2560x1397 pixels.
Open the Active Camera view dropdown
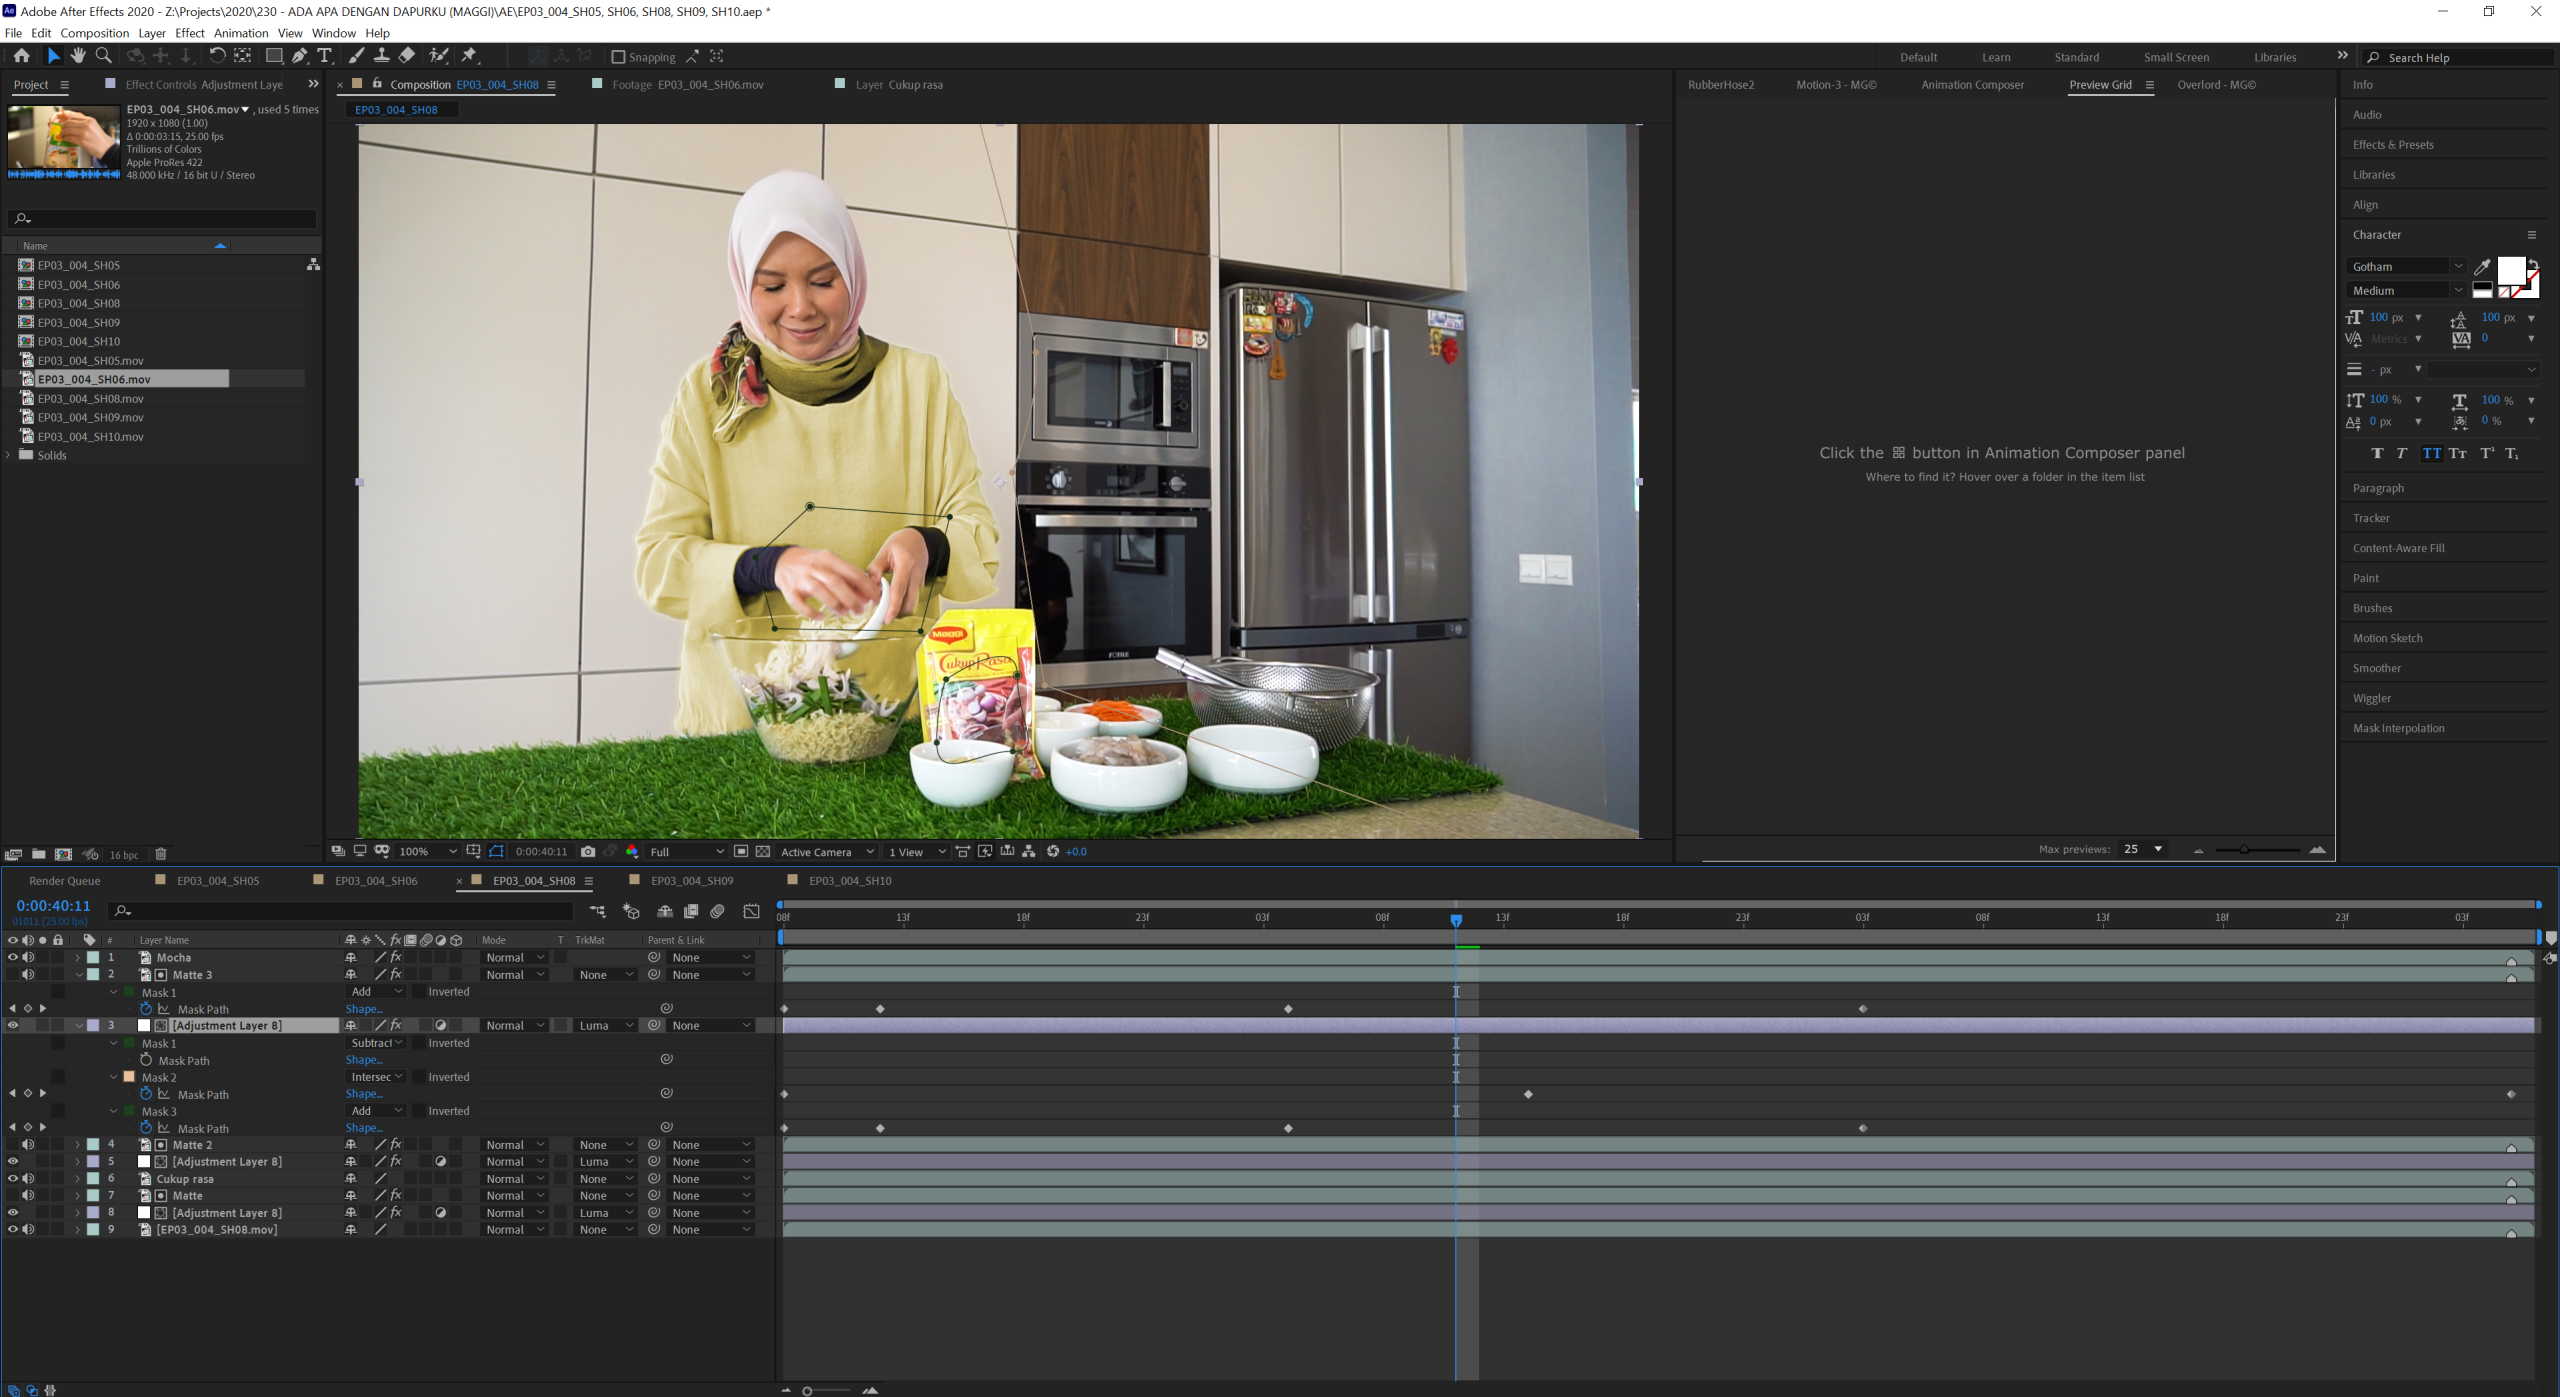tap(827, 851)
